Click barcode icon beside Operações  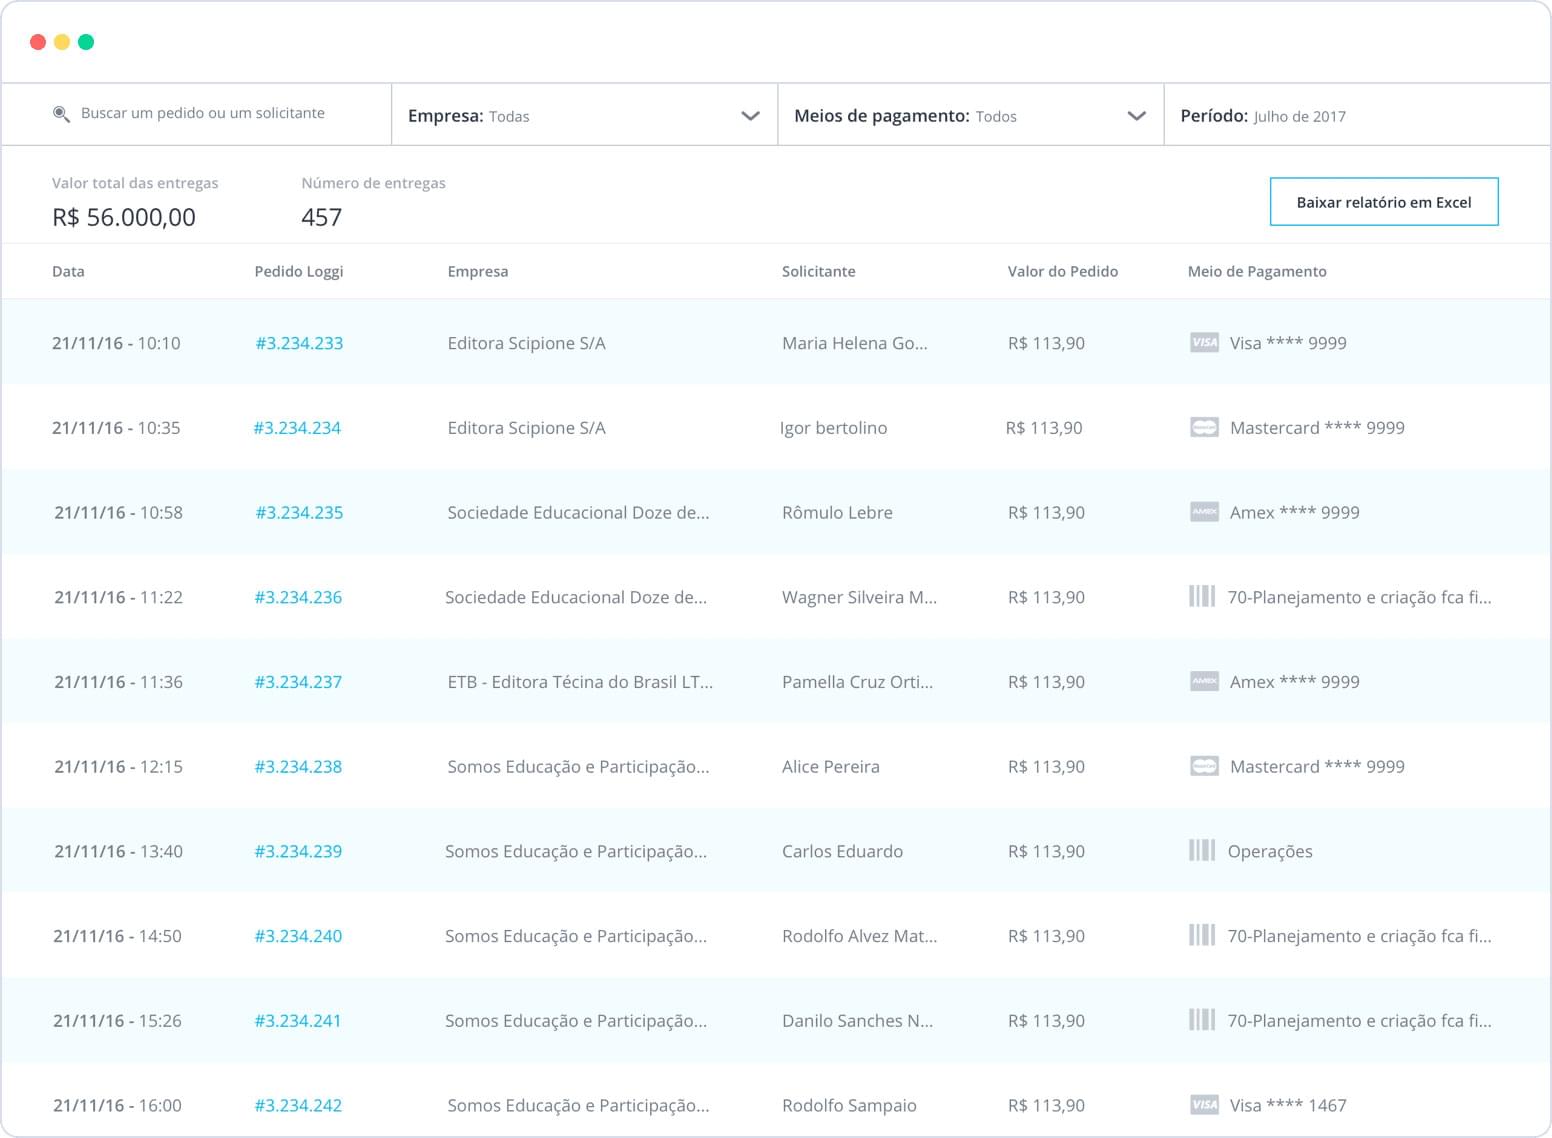(x=1202, y=851)
